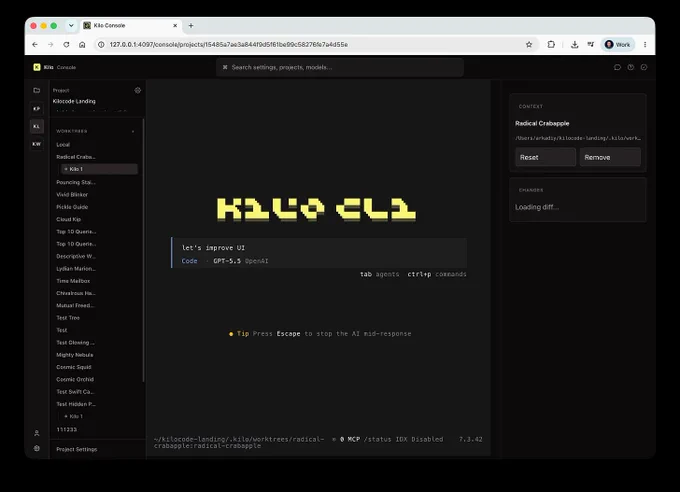The image size is (680, 492).
Task: Open the user account icon in the left rail
Action: point(37,433)
